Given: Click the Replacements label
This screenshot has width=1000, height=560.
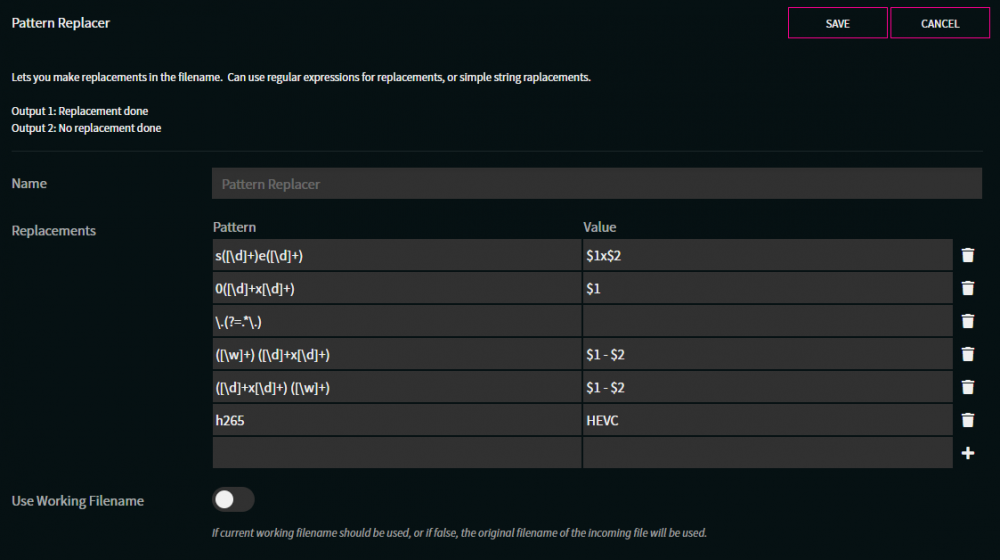Looking at the screenshot, I should tap(54, 230).
